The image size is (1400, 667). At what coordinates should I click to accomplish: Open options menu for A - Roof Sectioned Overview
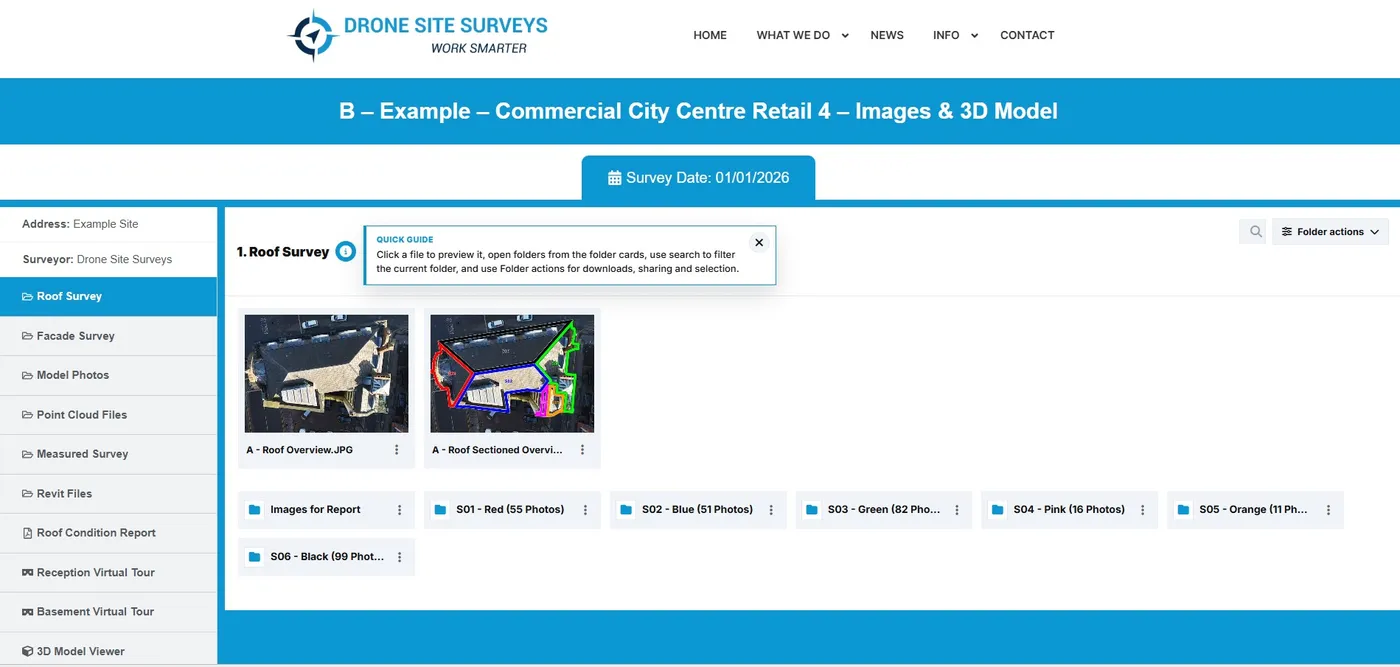coord(583,450)
